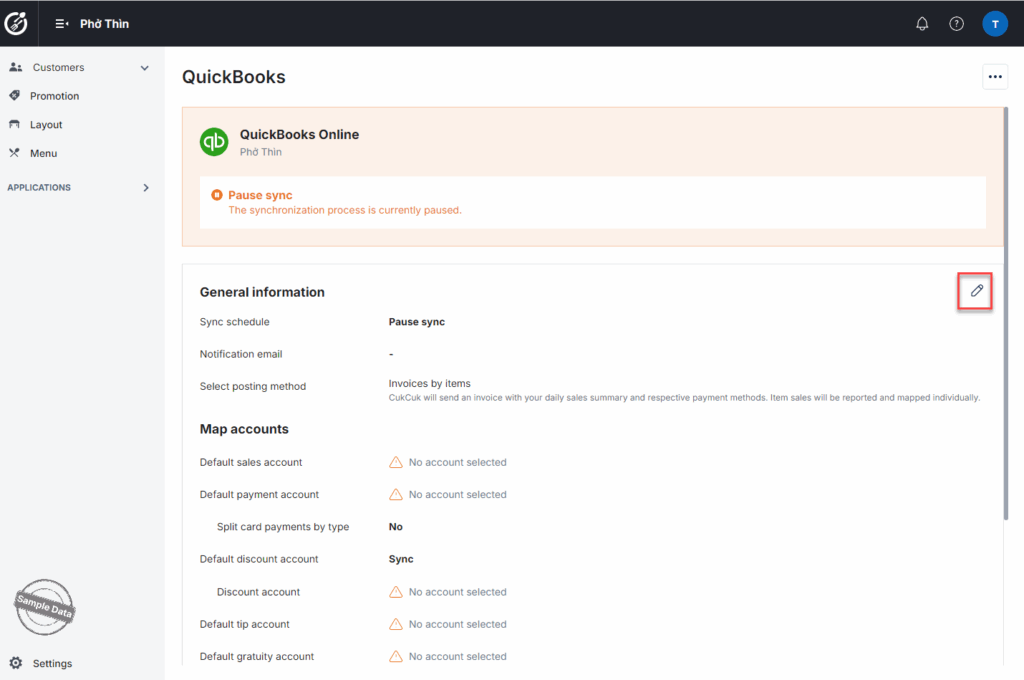Viewport: 1024px width, 680px height.
Task: Click the Settings gear icon
Action: (x=16, y=663)
